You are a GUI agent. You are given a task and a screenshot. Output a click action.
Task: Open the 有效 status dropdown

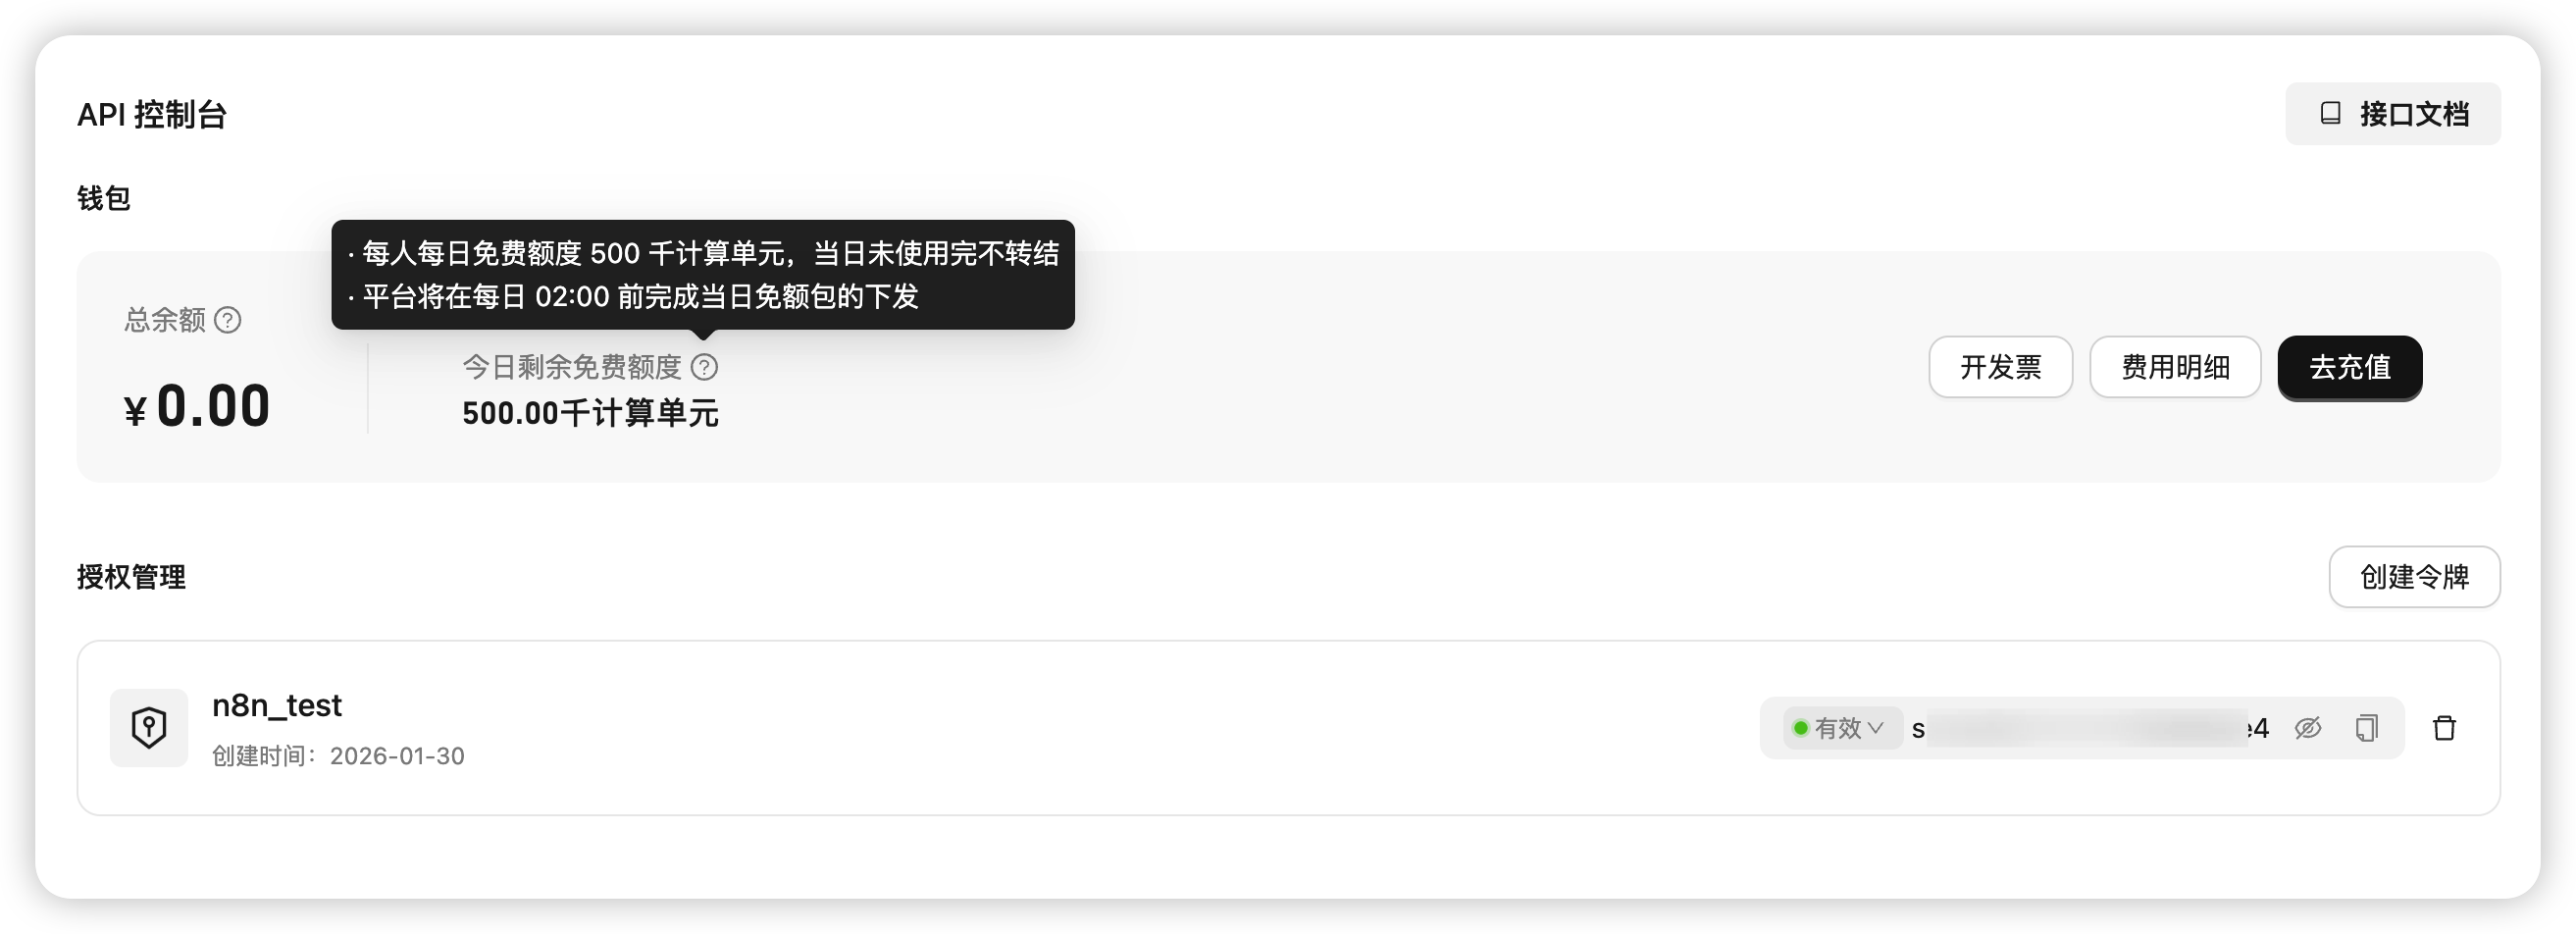click(1840, 728)
